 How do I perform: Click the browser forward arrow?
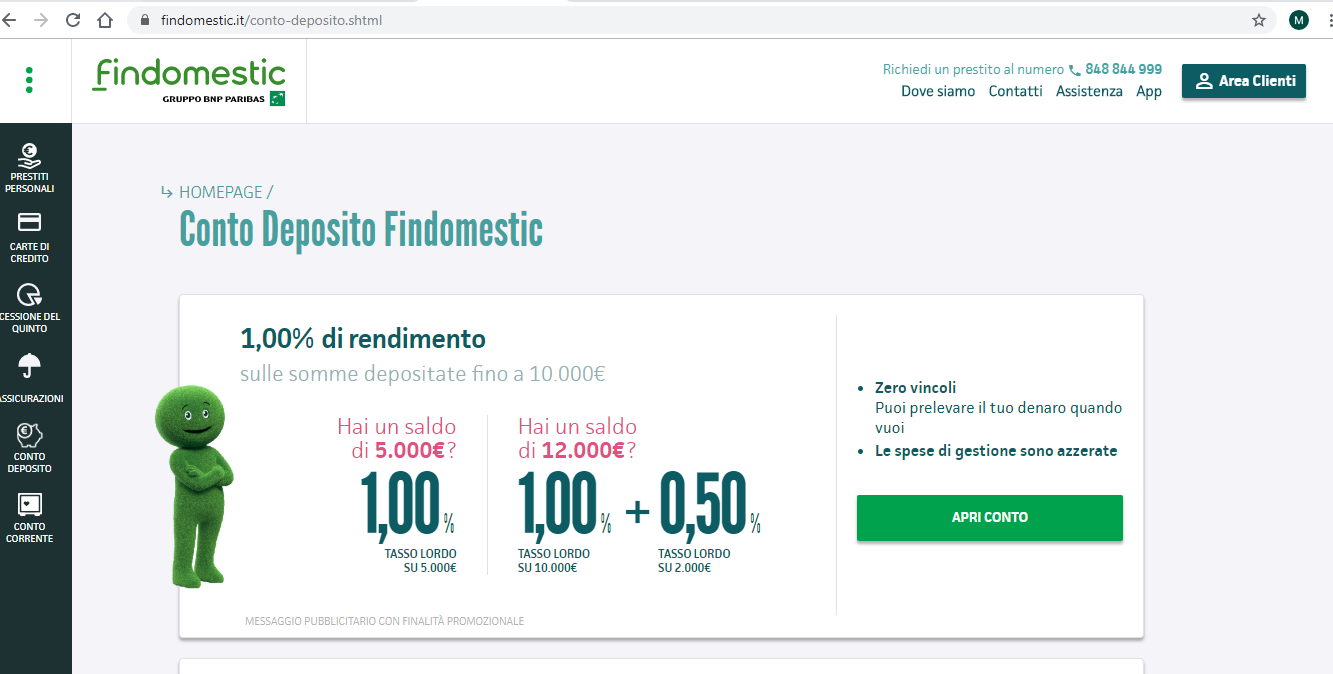click(x=41, y=20)
